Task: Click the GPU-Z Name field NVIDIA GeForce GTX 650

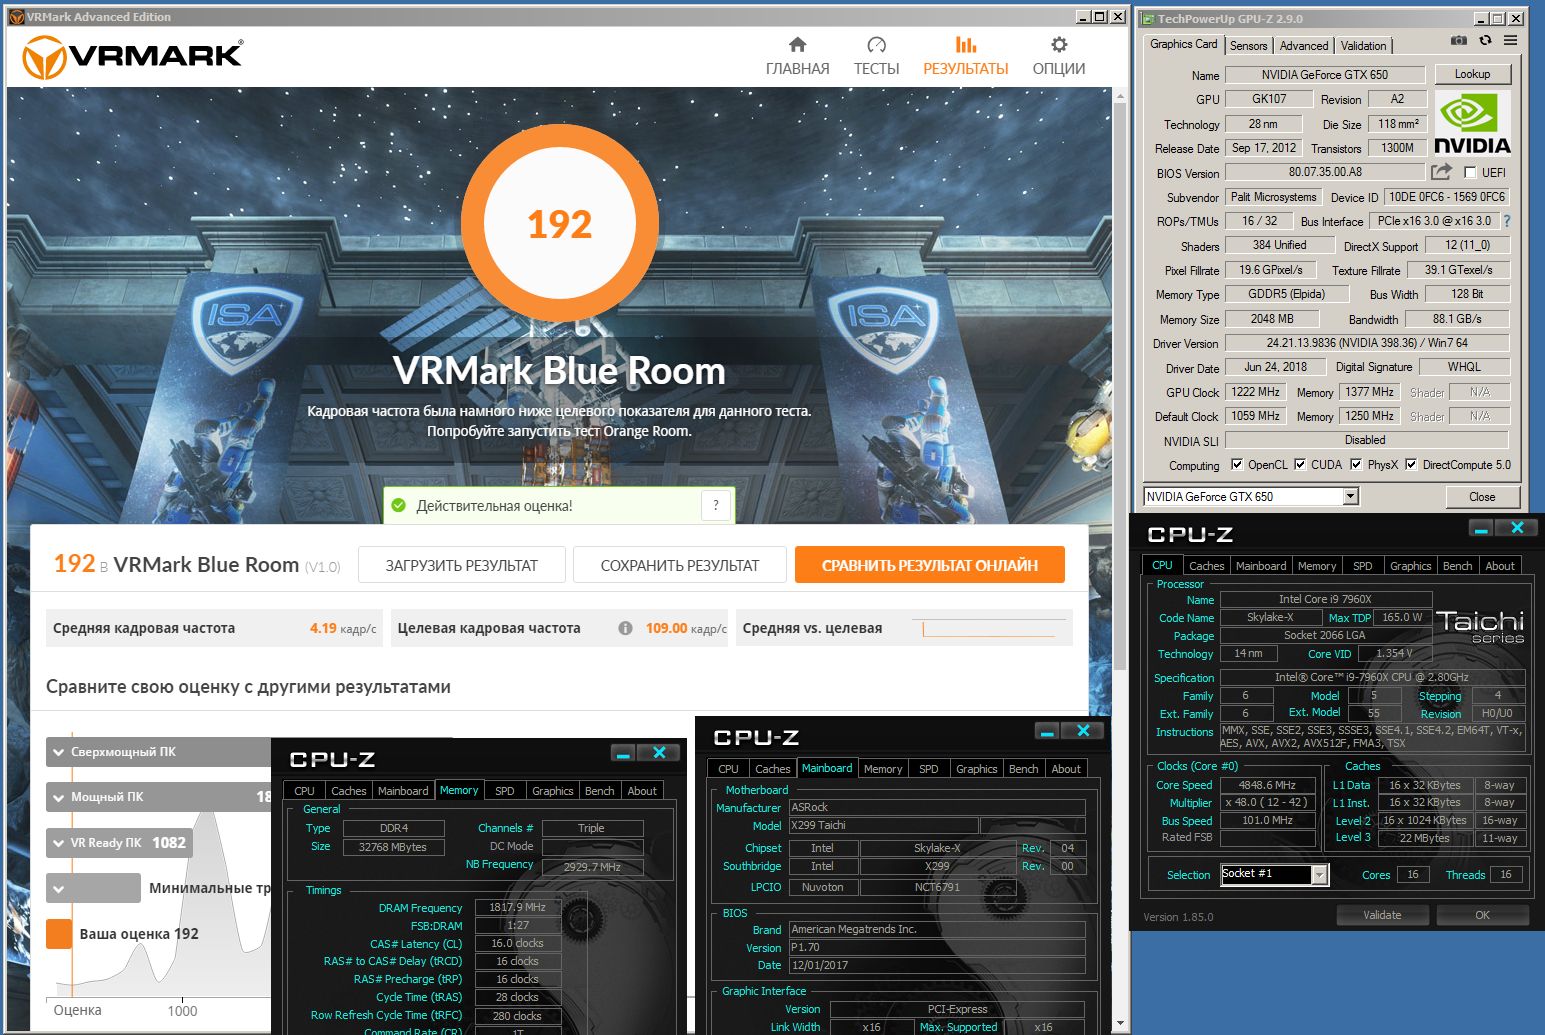Action: 1324,75
